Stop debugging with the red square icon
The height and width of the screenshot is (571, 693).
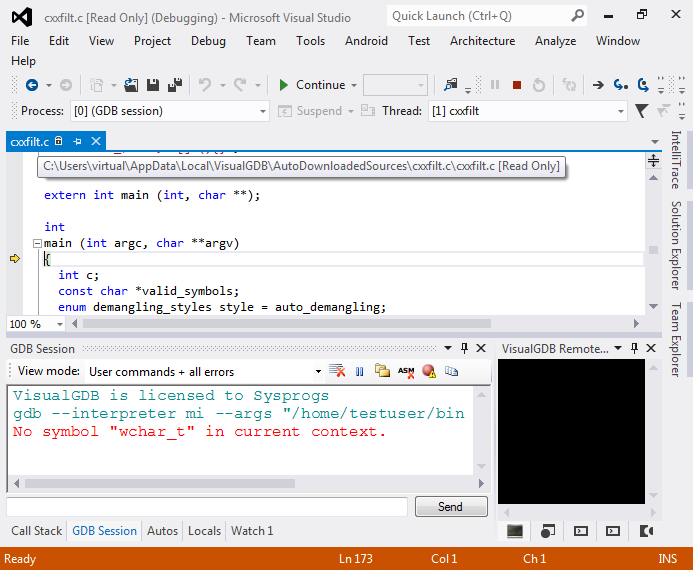(517, 85)
